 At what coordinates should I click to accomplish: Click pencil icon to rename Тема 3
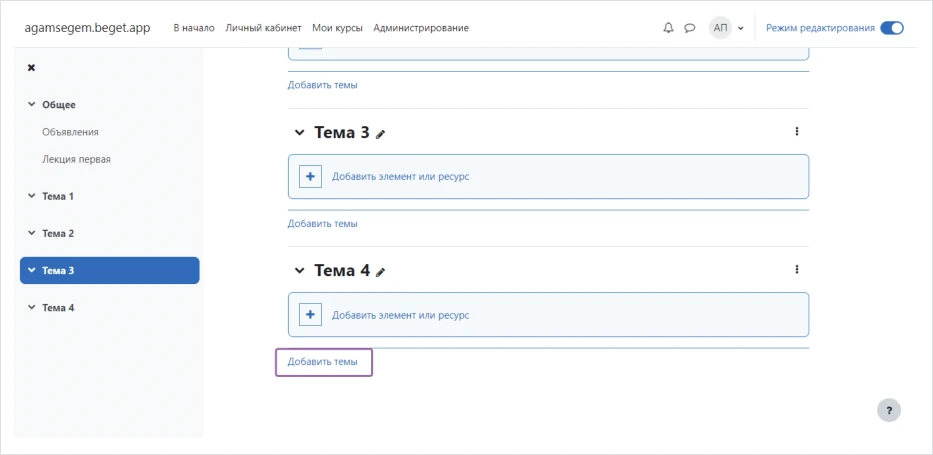click(x=380, y=134)
